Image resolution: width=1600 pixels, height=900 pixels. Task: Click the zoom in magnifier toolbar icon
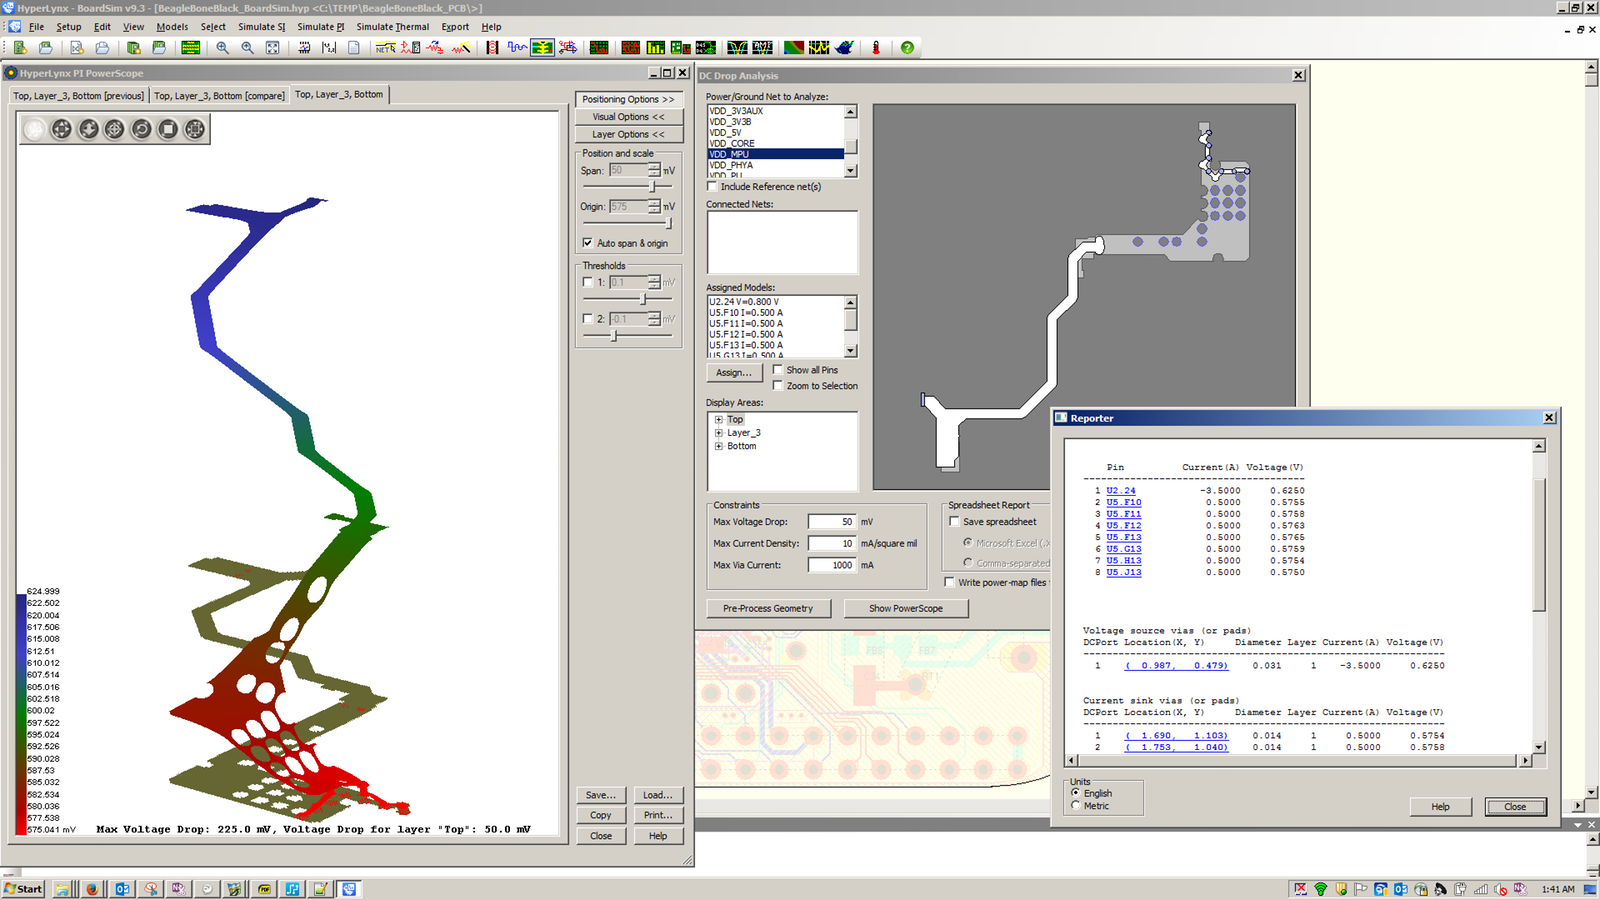pyautogui.click(x=222, y=47)
